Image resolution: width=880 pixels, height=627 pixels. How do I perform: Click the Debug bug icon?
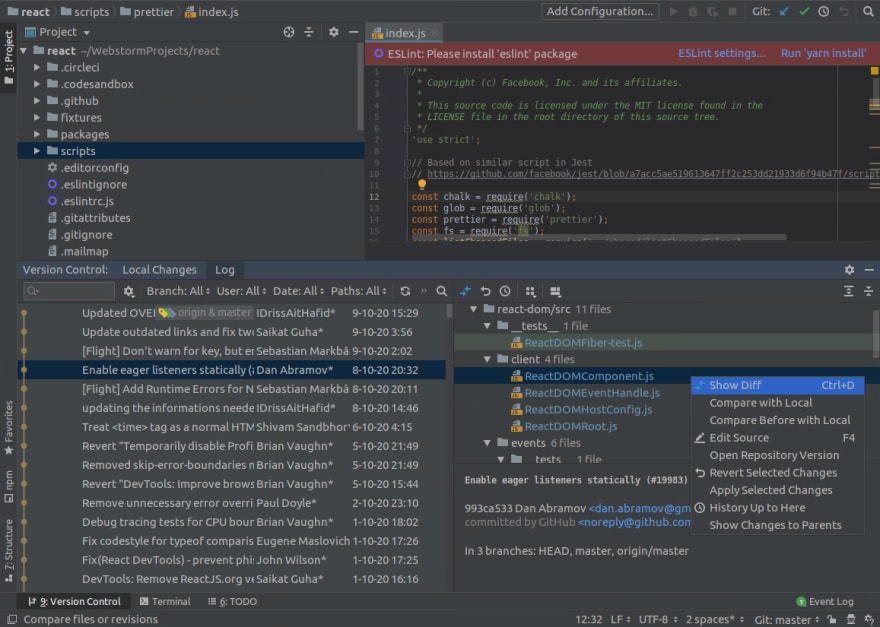[x=693, y=11]
